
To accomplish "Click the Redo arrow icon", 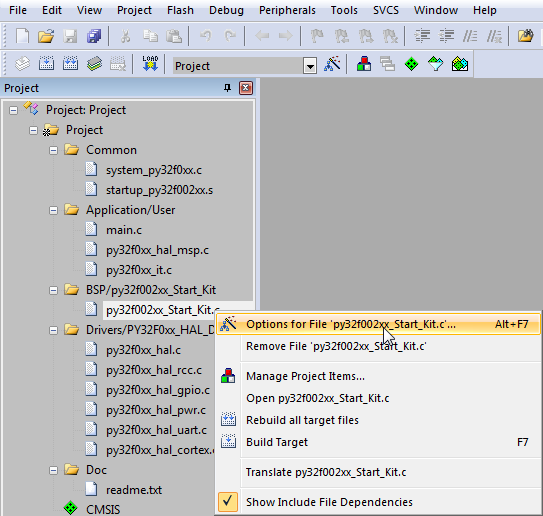I will pos(230,36).
